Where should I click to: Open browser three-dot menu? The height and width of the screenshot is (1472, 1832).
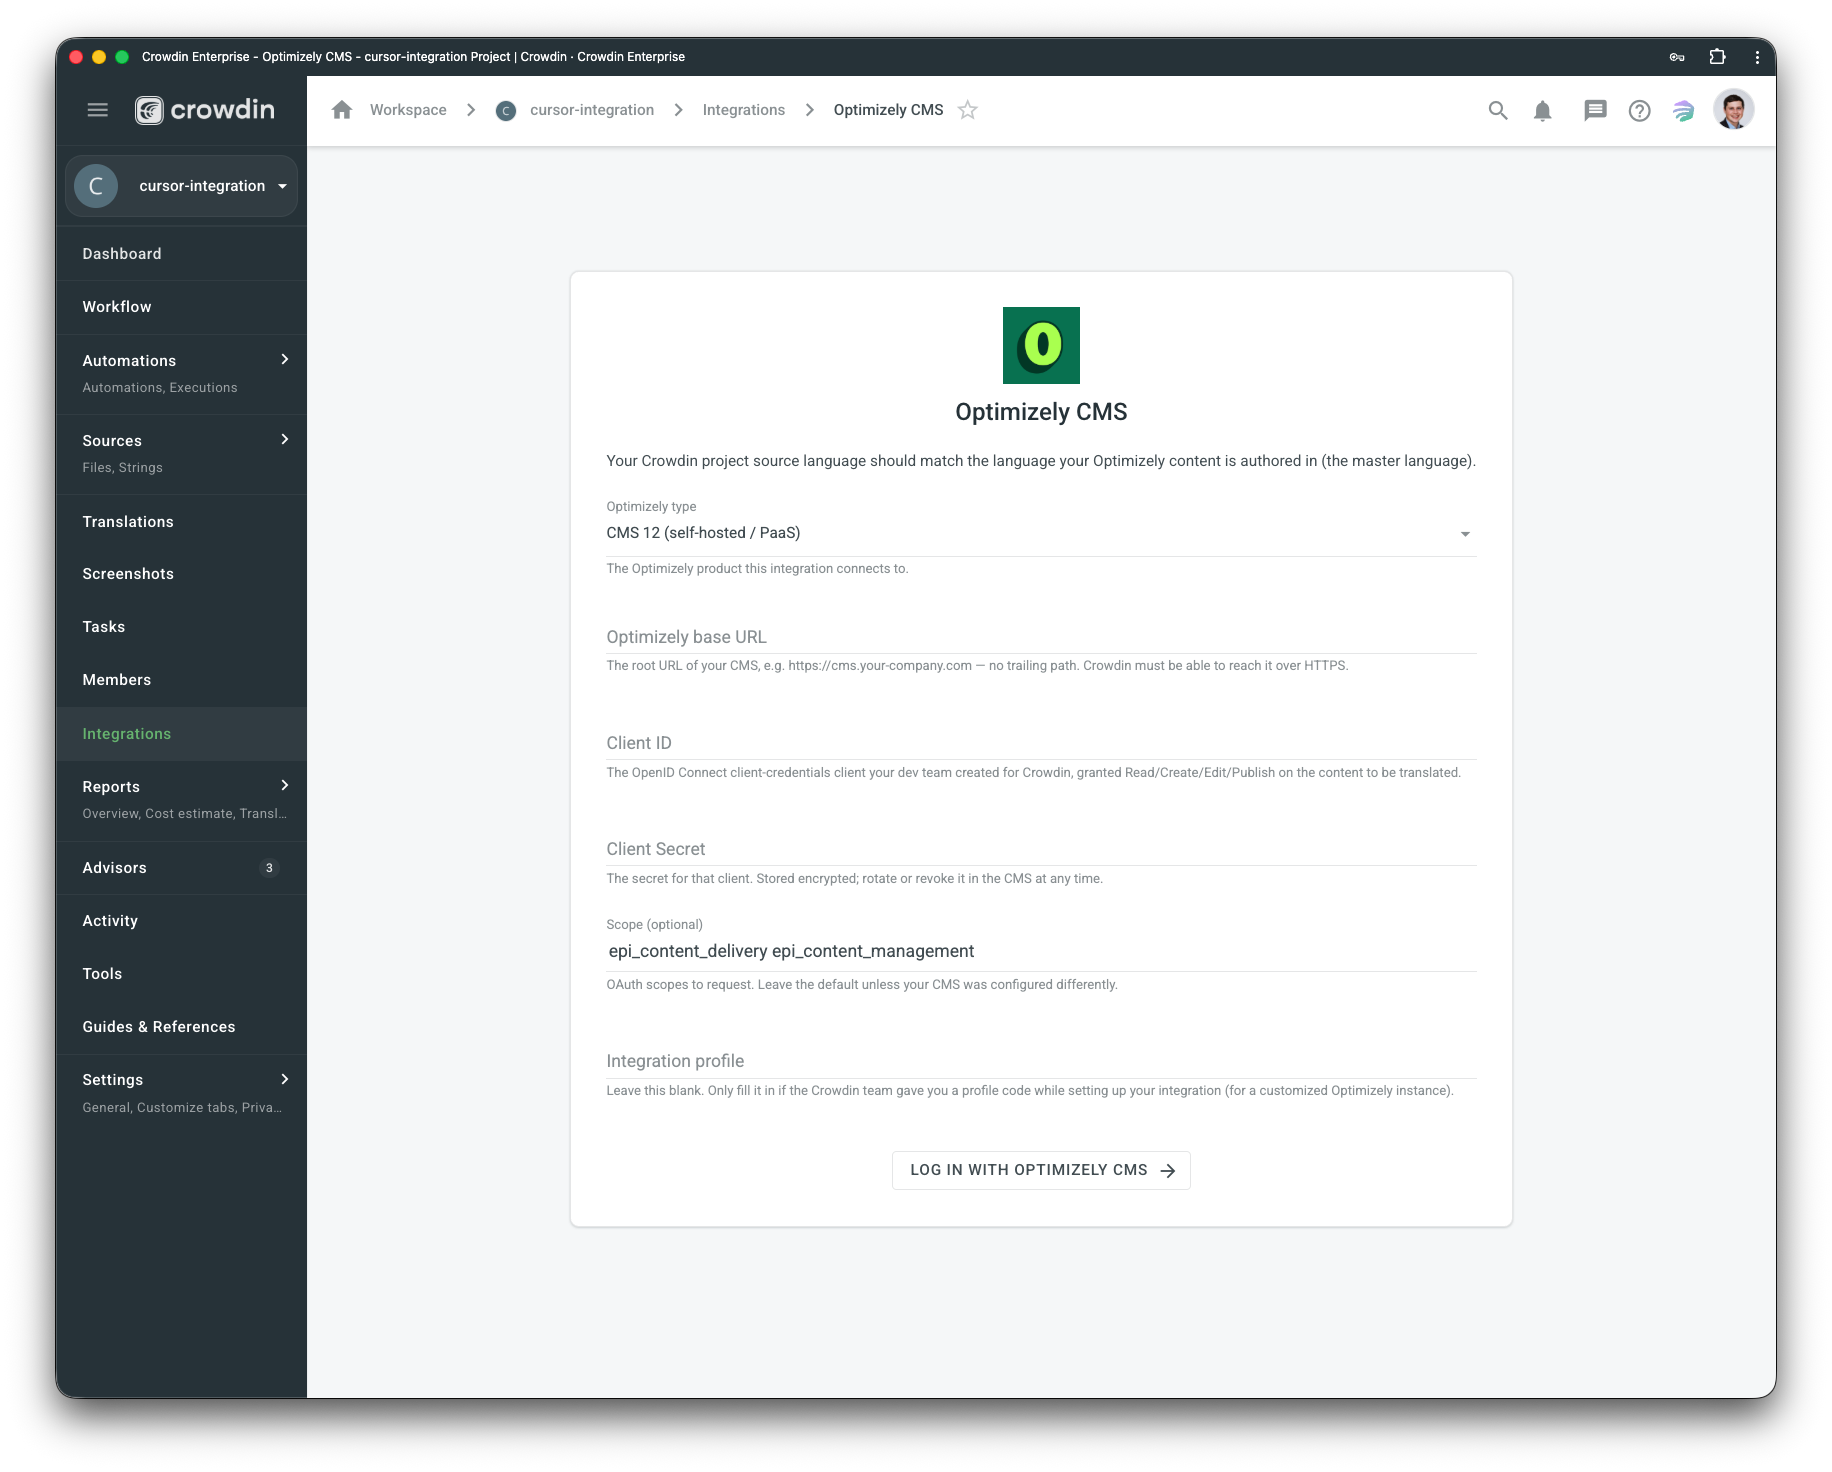coord(1757,57)
